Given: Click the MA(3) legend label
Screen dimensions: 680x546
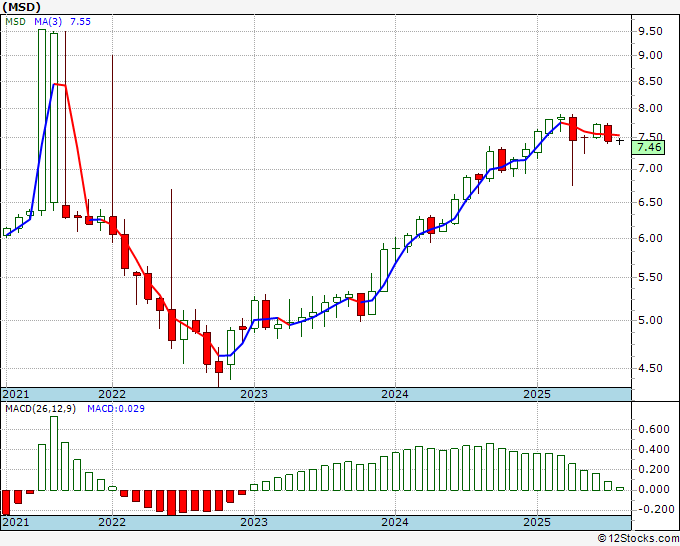Looking at the screenshot, I should [x=48, y=21].
